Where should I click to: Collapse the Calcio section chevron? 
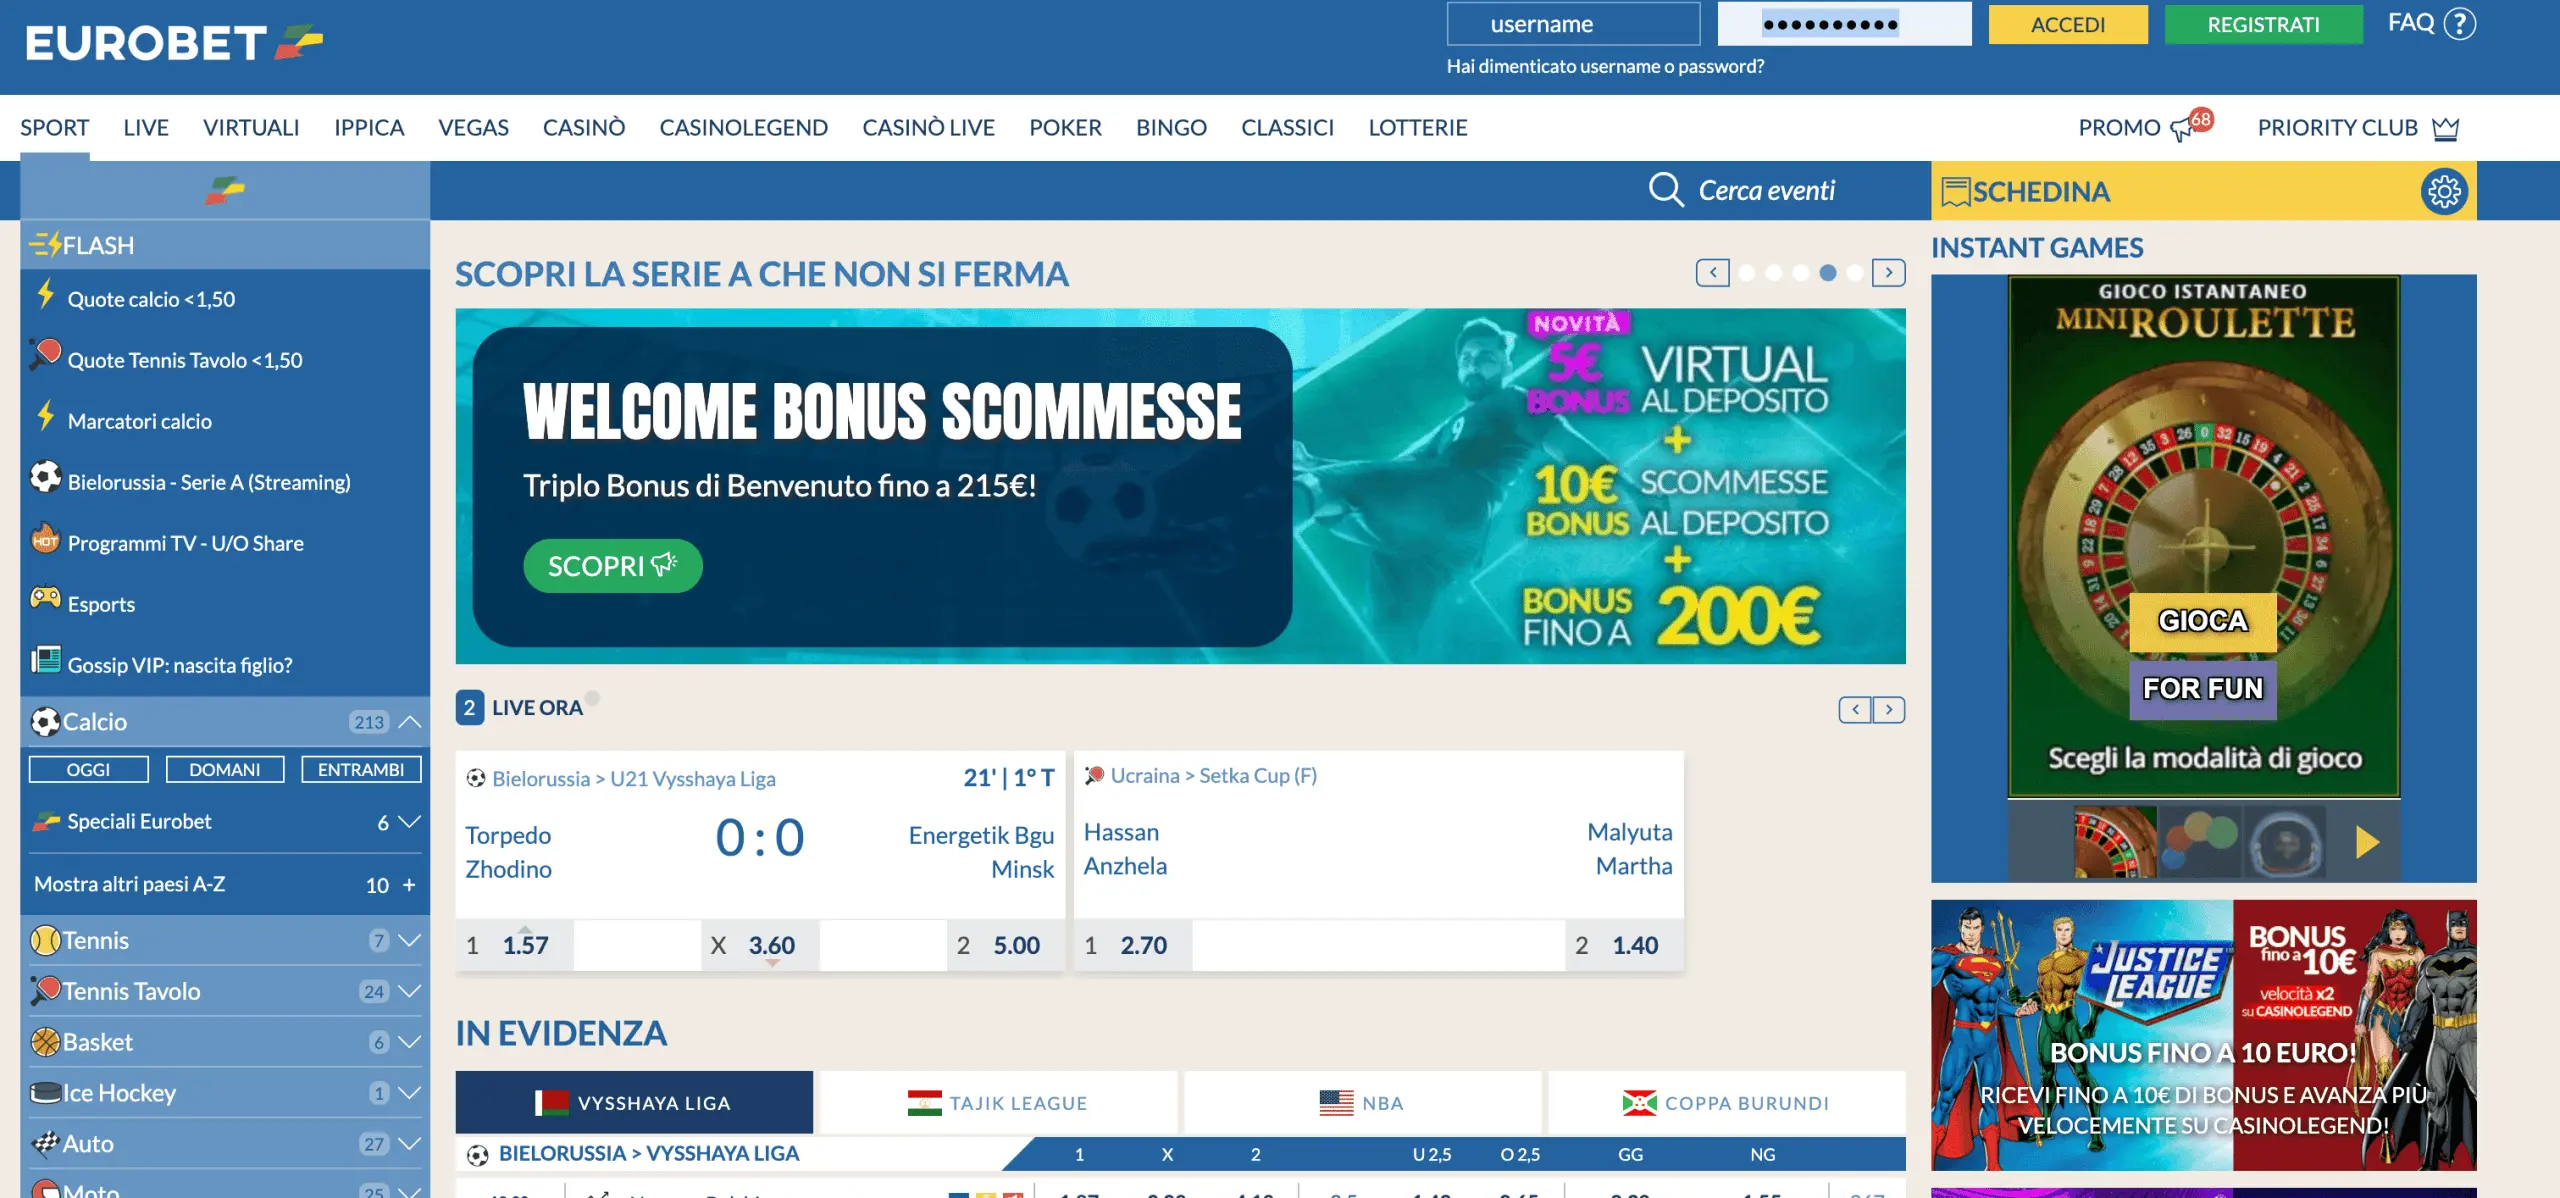410,721
